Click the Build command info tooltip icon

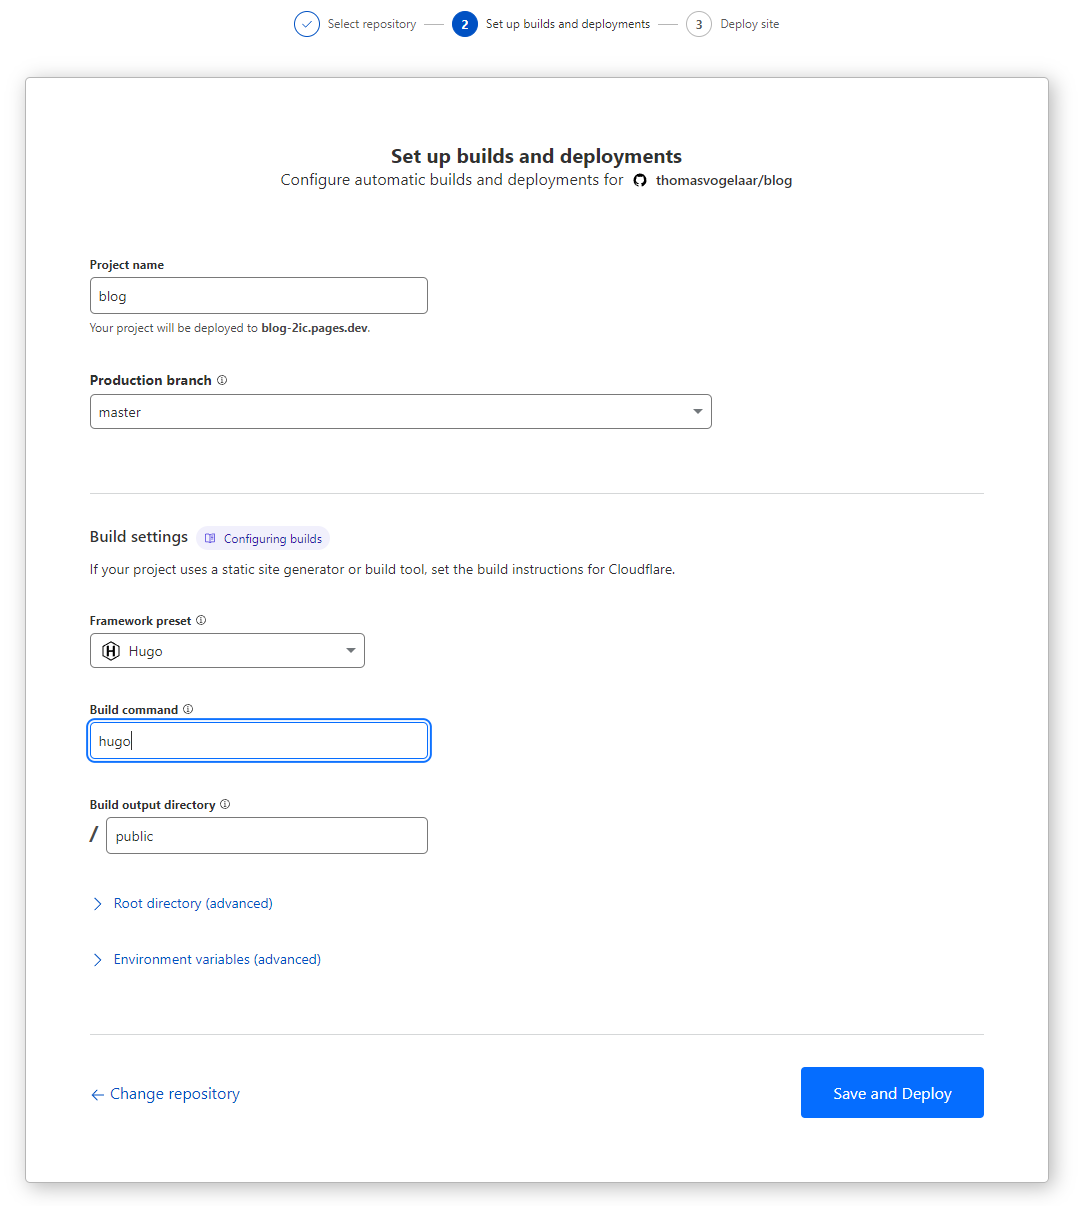pyautogui.click(x=188, y=709)
